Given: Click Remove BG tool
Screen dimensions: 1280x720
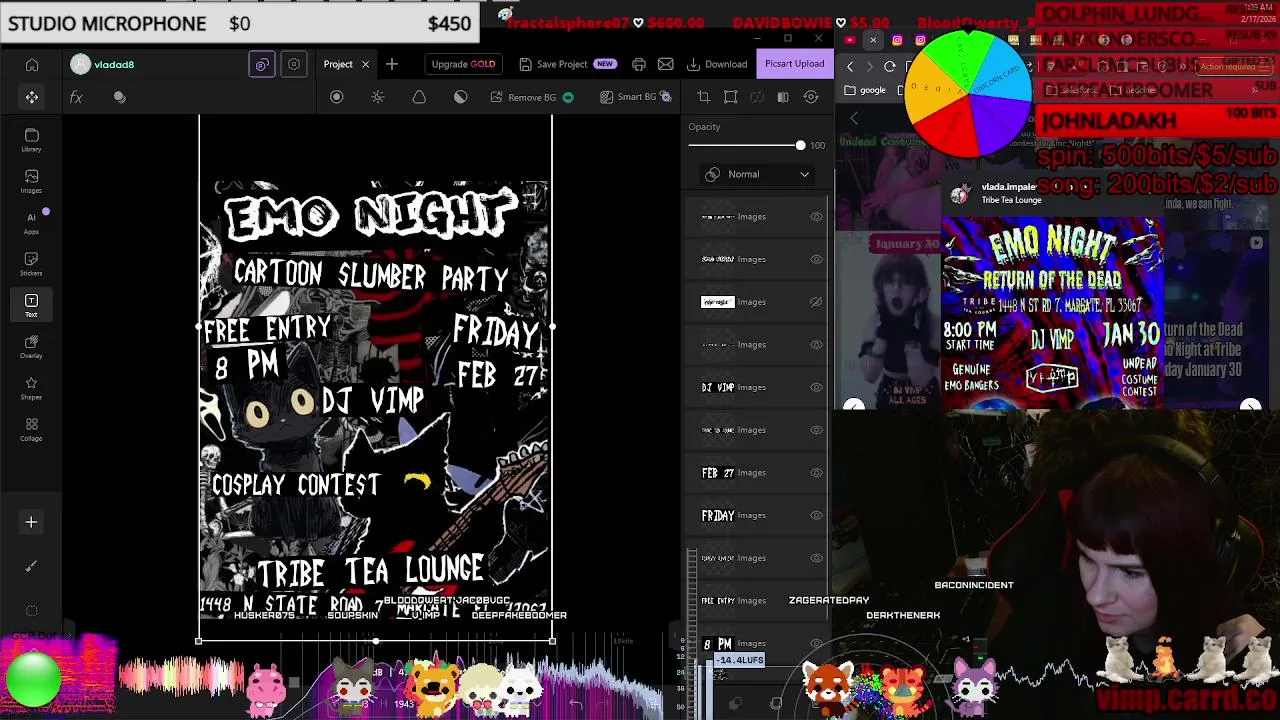Looking at the screenshot, I should point(532,97).
